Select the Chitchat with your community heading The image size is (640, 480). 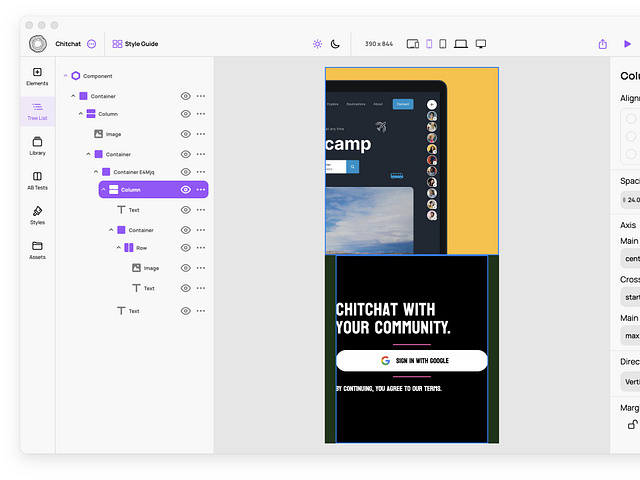pos(393,318)
